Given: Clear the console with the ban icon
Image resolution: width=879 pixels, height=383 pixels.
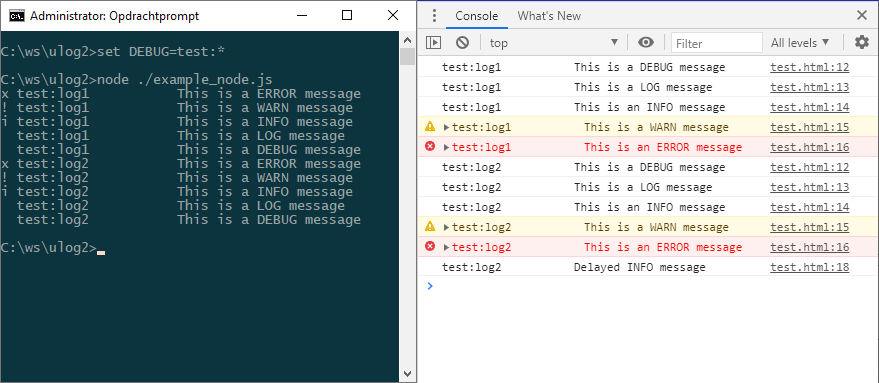Looking at the screenshot, I should (462, 43).
